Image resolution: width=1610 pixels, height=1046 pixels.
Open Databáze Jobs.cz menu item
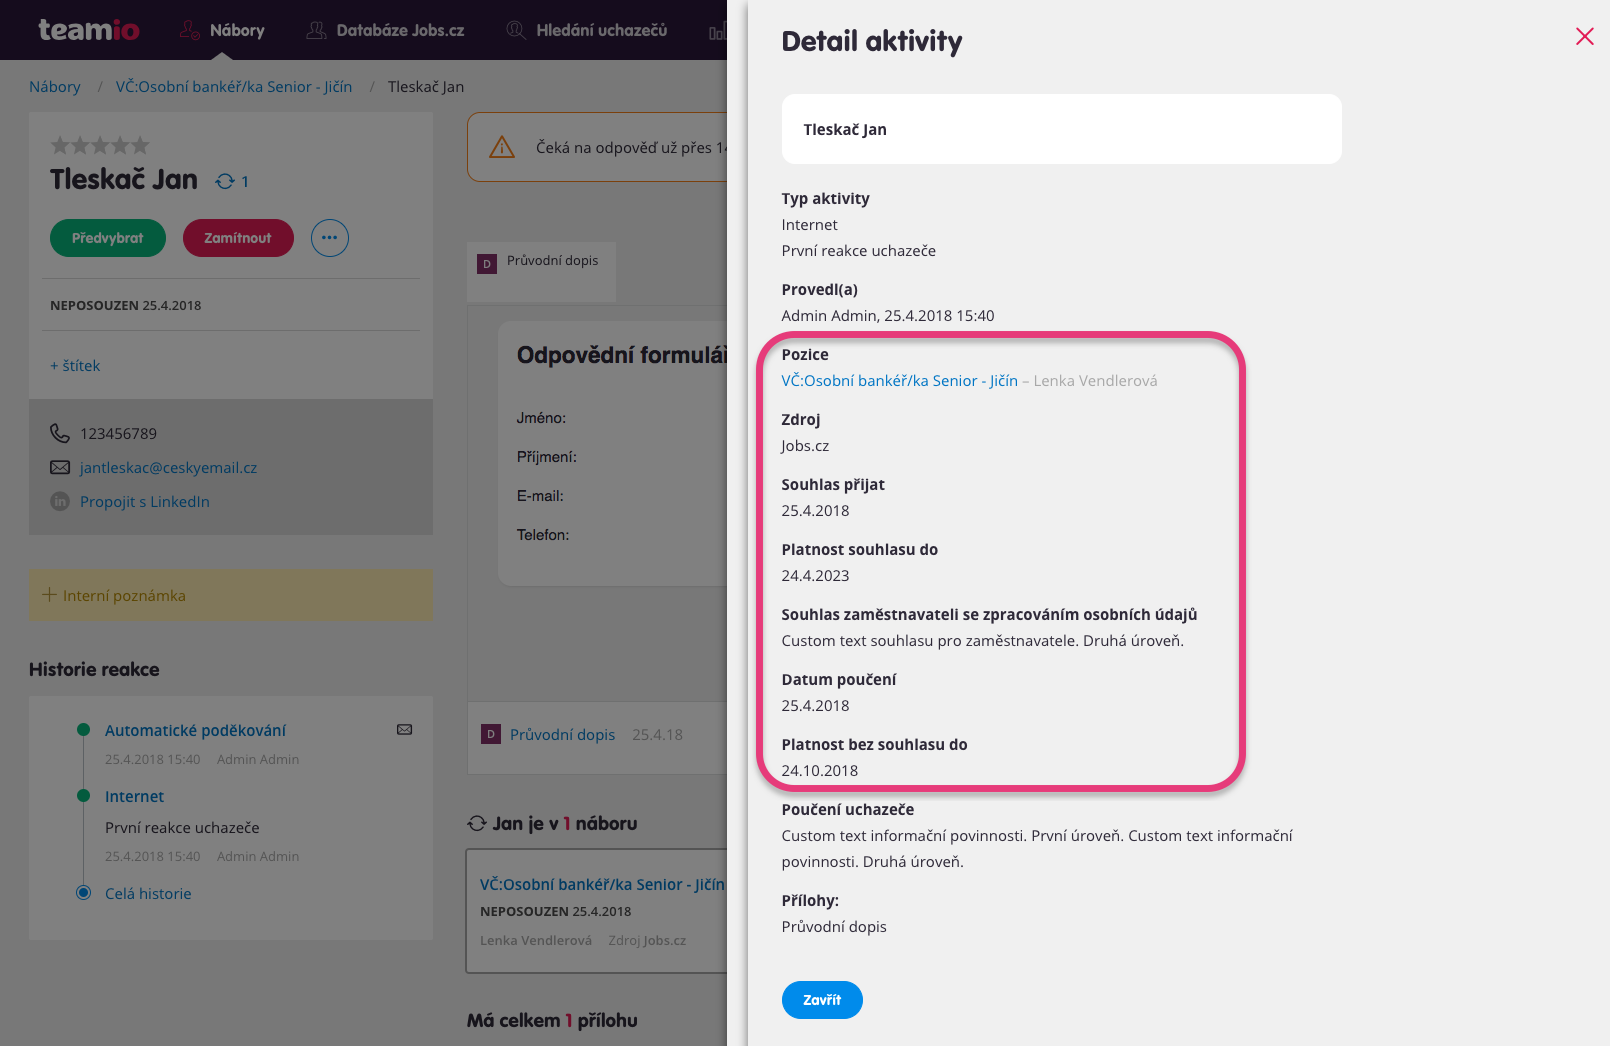point(385,30)
